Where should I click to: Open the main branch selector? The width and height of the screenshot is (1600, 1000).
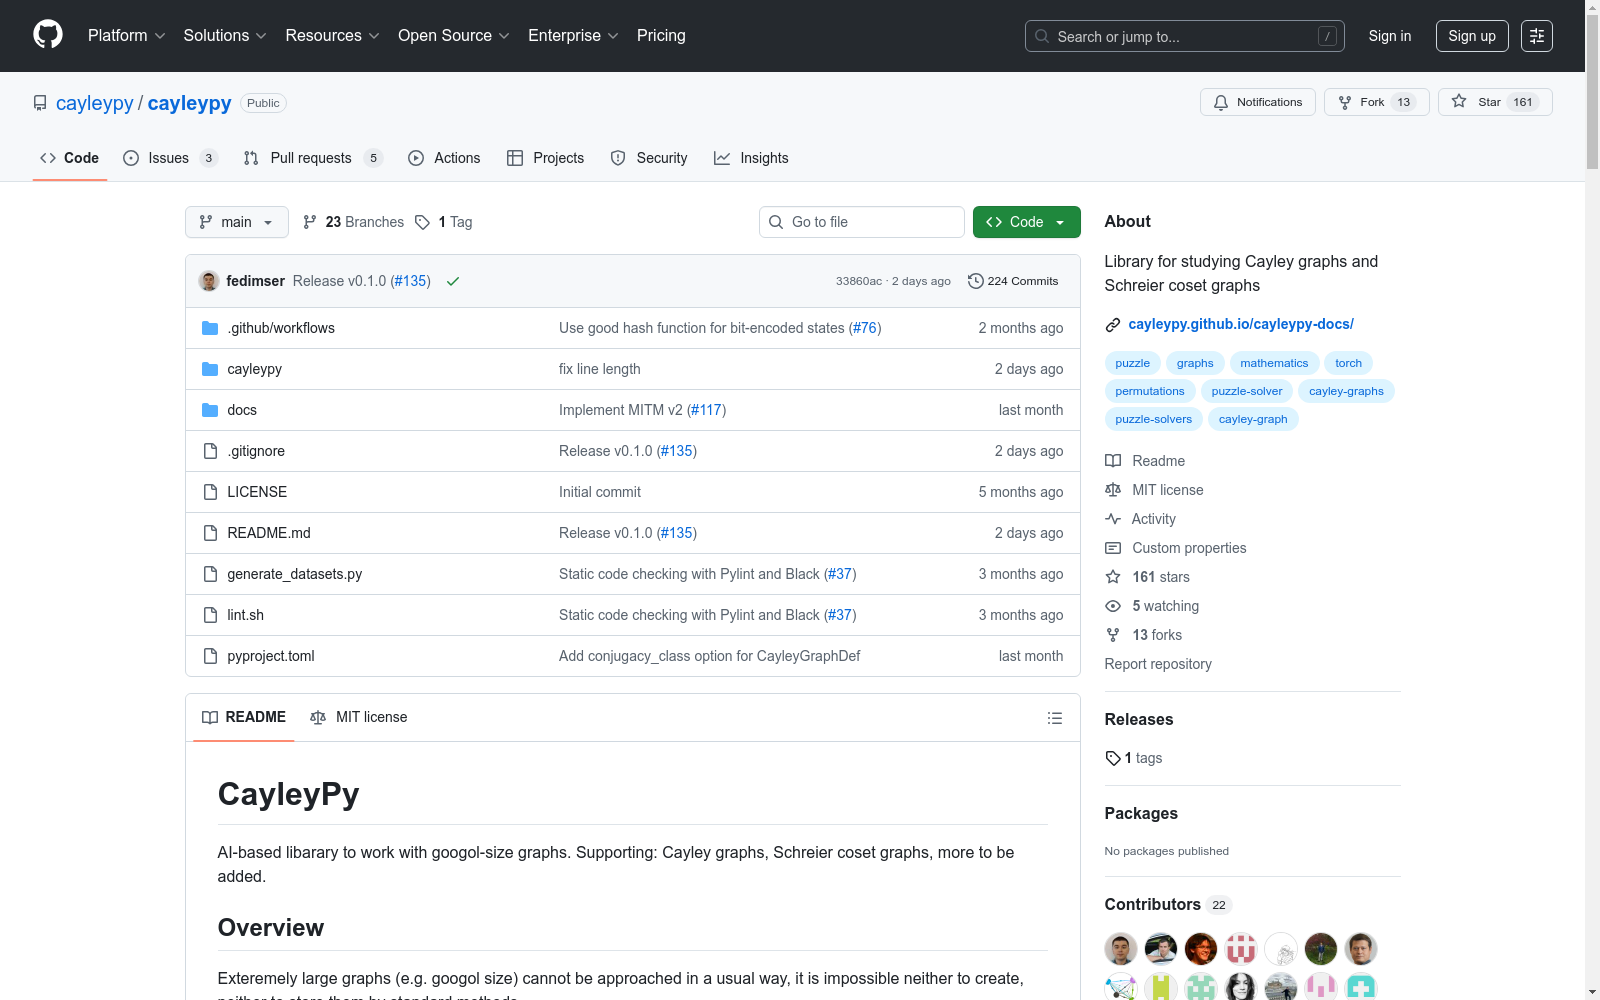(237, 222)
